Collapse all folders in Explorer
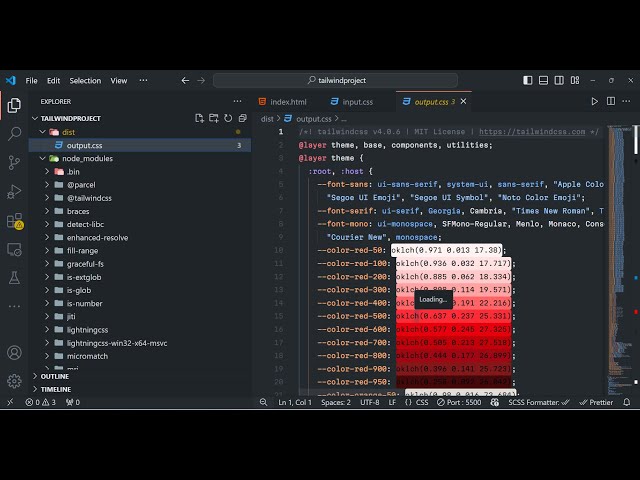The image size is (640, 480). click(x=242, y=118)
